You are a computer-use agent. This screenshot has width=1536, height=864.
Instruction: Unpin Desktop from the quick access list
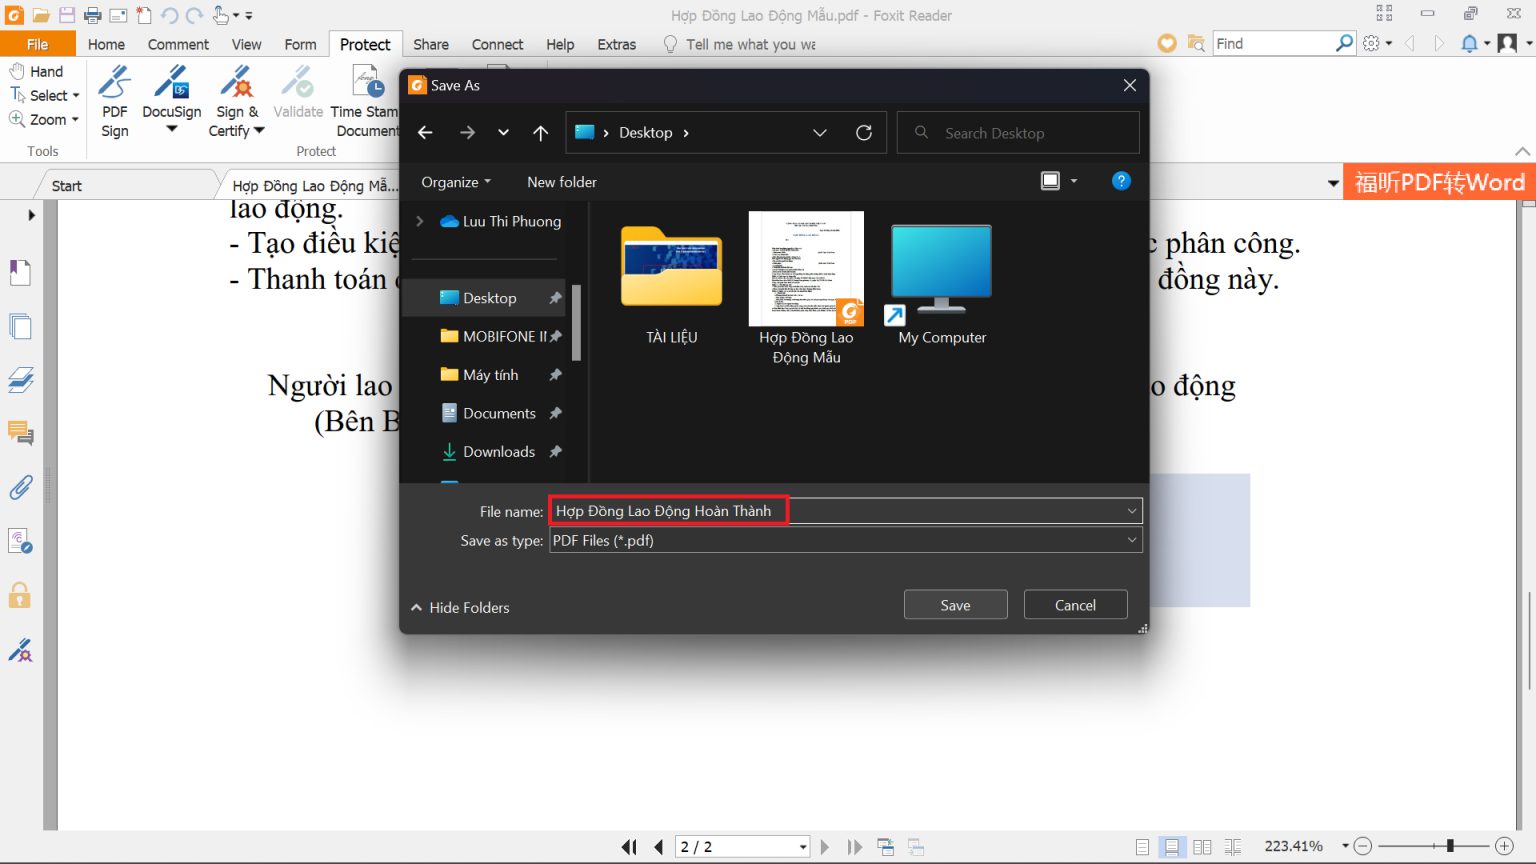tap(555, 297)
